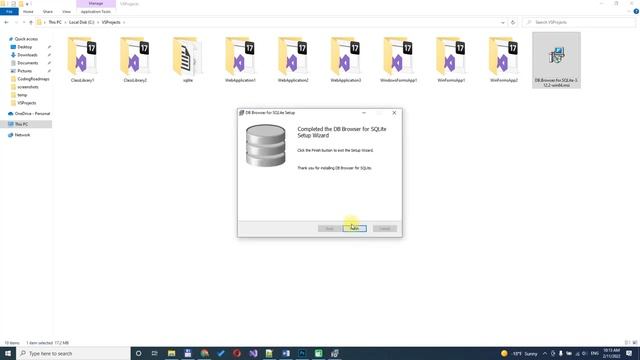Open the Application Tools tab
This screenshot has width=640, height=360.
pyautogui.click(x=96, y=12)
